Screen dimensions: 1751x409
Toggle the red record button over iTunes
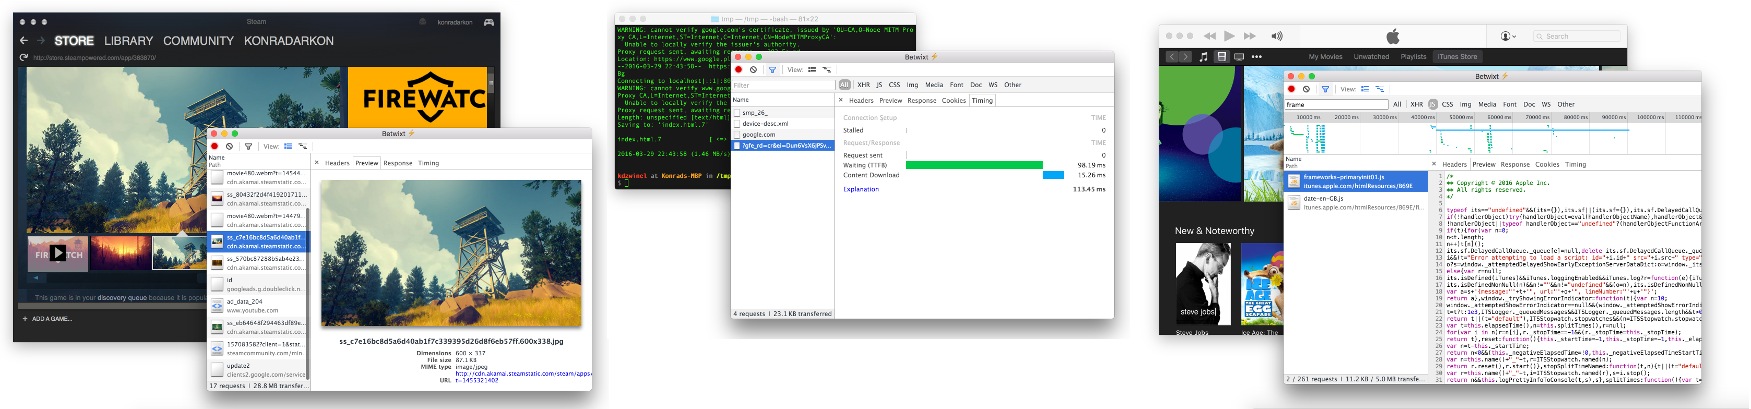click(x=1291, y=89)
